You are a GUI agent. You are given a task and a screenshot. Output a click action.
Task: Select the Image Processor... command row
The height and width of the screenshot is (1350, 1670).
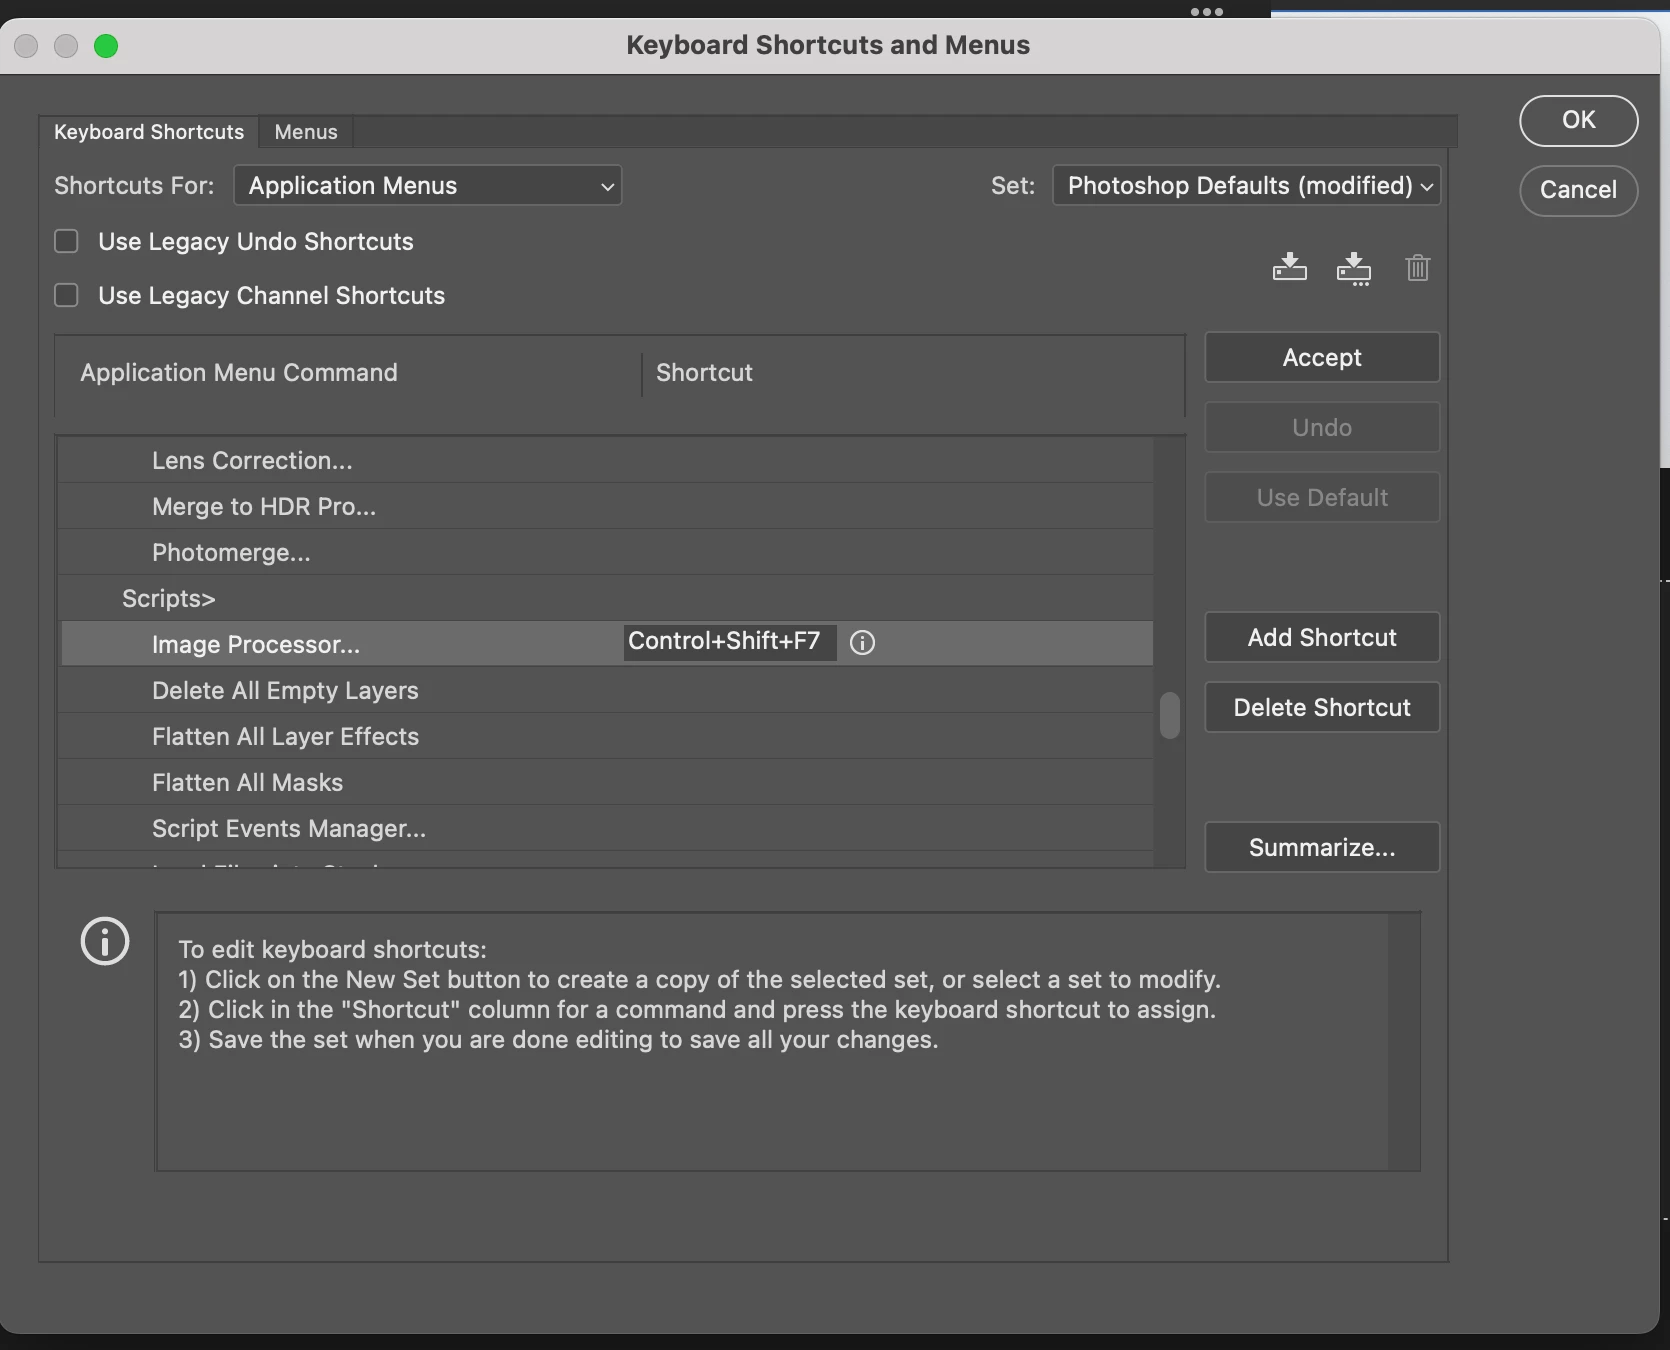(x=606, y=644)
